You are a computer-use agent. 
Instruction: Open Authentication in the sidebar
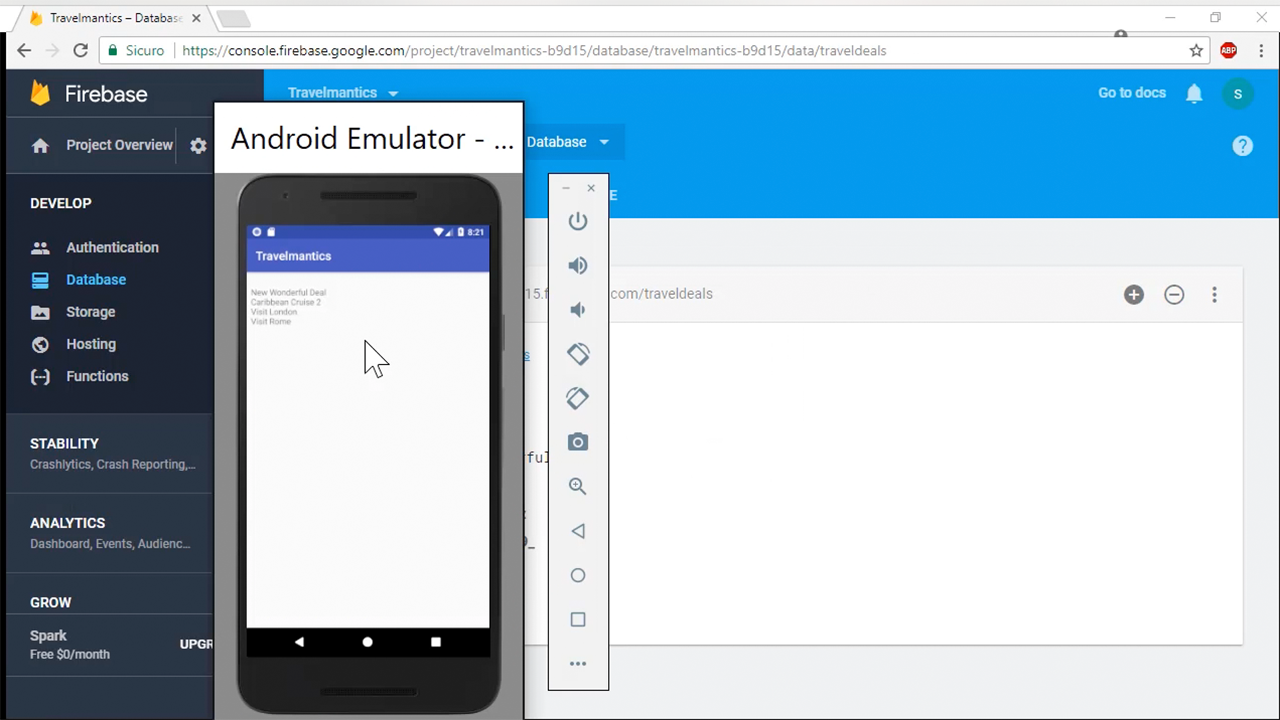tap(112, 247)
